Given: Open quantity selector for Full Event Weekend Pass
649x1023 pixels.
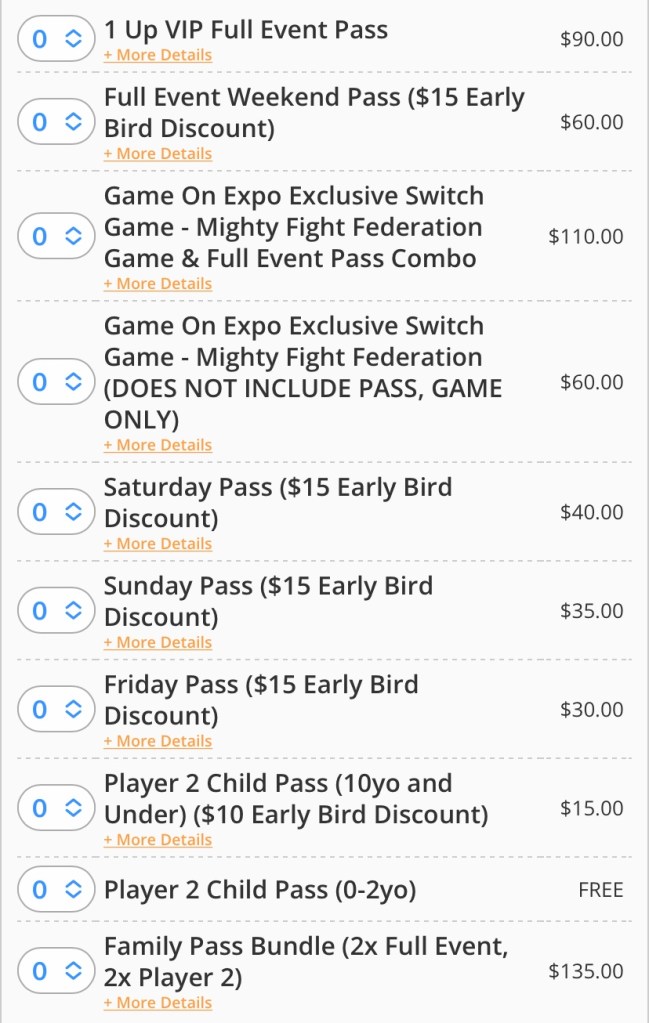Looking at the screenshot, I should point(54,122).
